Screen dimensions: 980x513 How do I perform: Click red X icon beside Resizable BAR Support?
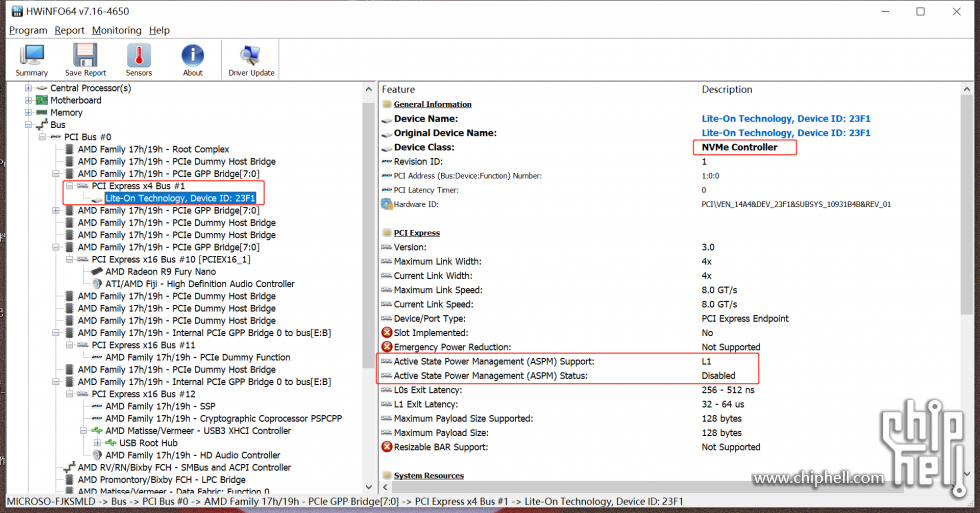387,447
